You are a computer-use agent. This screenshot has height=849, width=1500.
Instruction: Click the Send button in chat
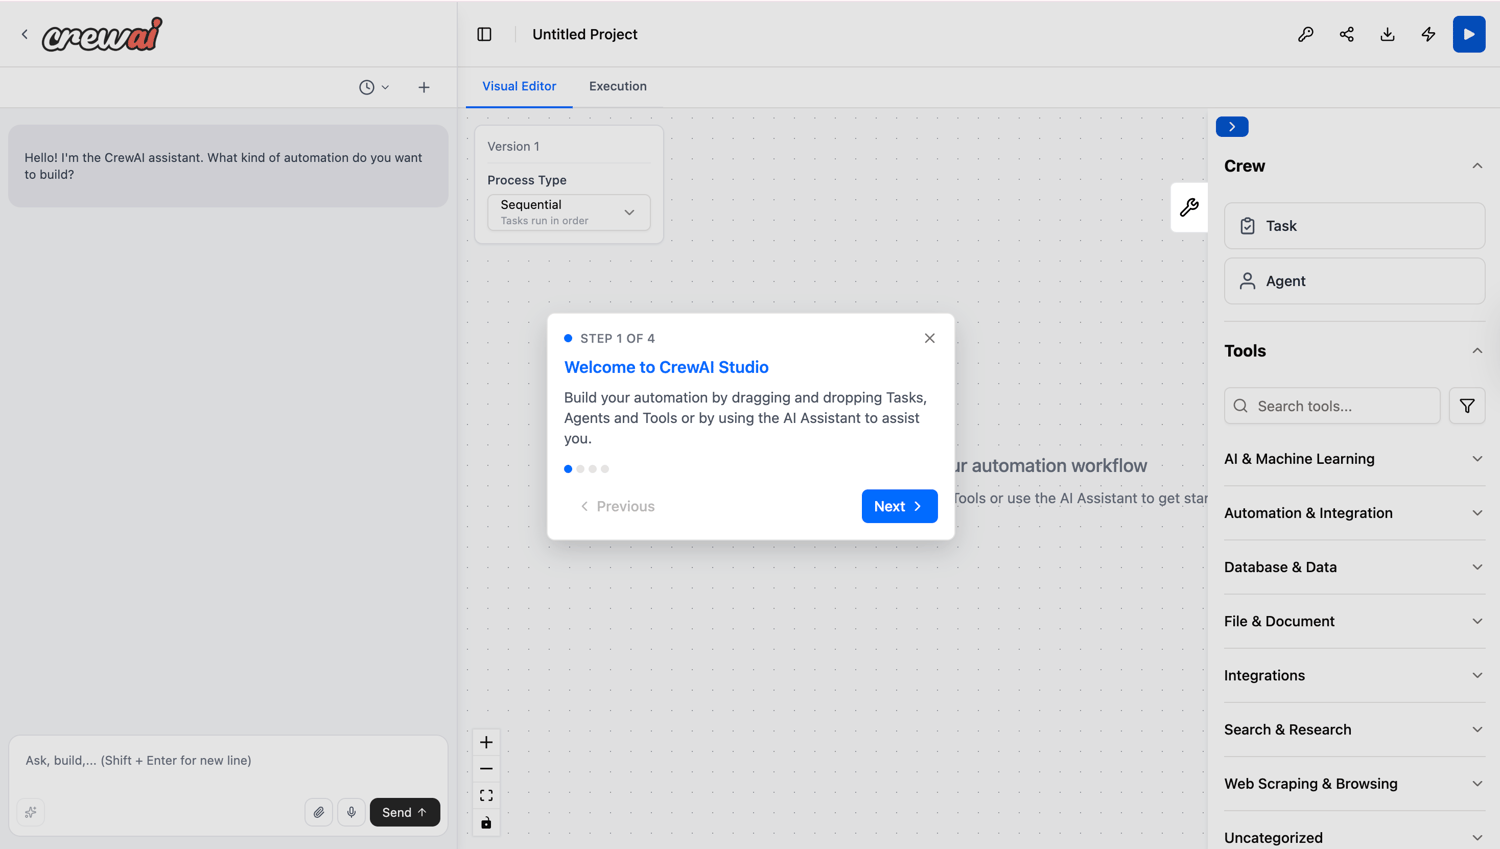click(405, 812)
